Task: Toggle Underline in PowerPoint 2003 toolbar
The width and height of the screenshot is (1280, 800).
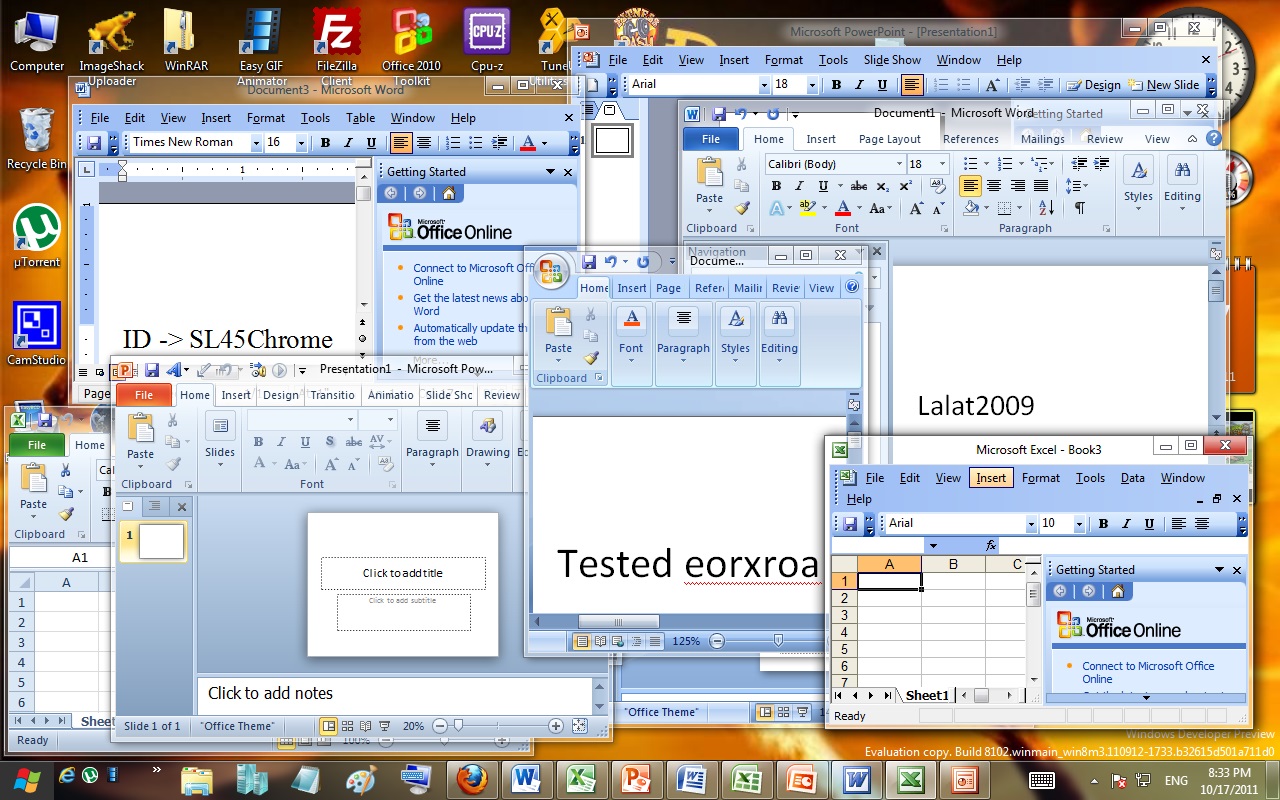Action: point(882,85)
